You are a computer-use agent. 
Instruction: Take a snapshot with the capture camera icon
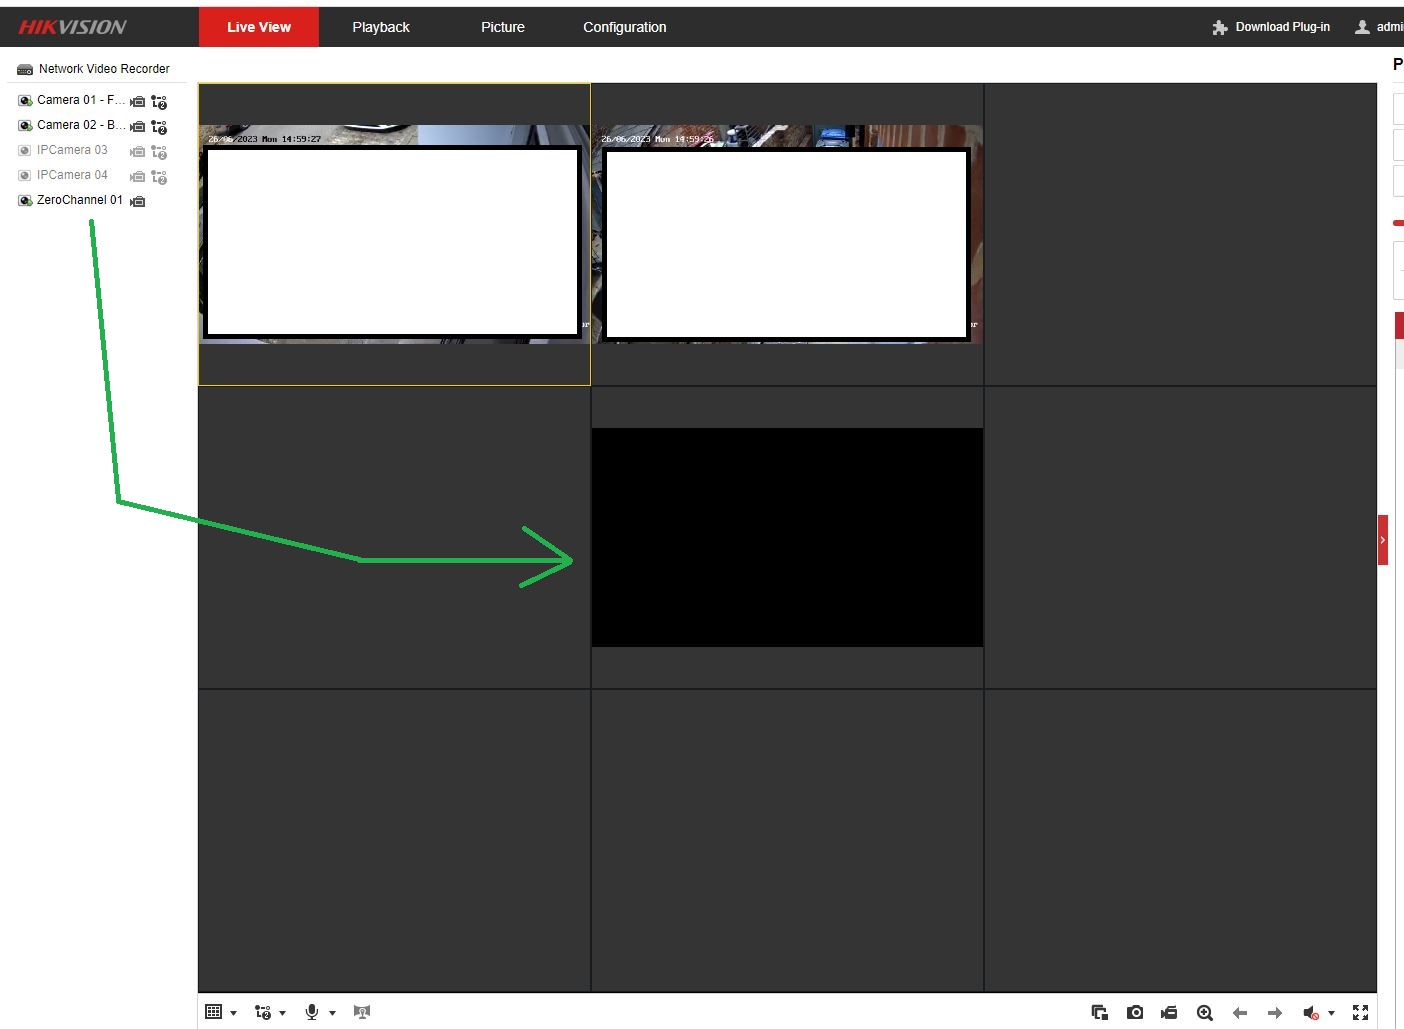coord(1135,1012)
